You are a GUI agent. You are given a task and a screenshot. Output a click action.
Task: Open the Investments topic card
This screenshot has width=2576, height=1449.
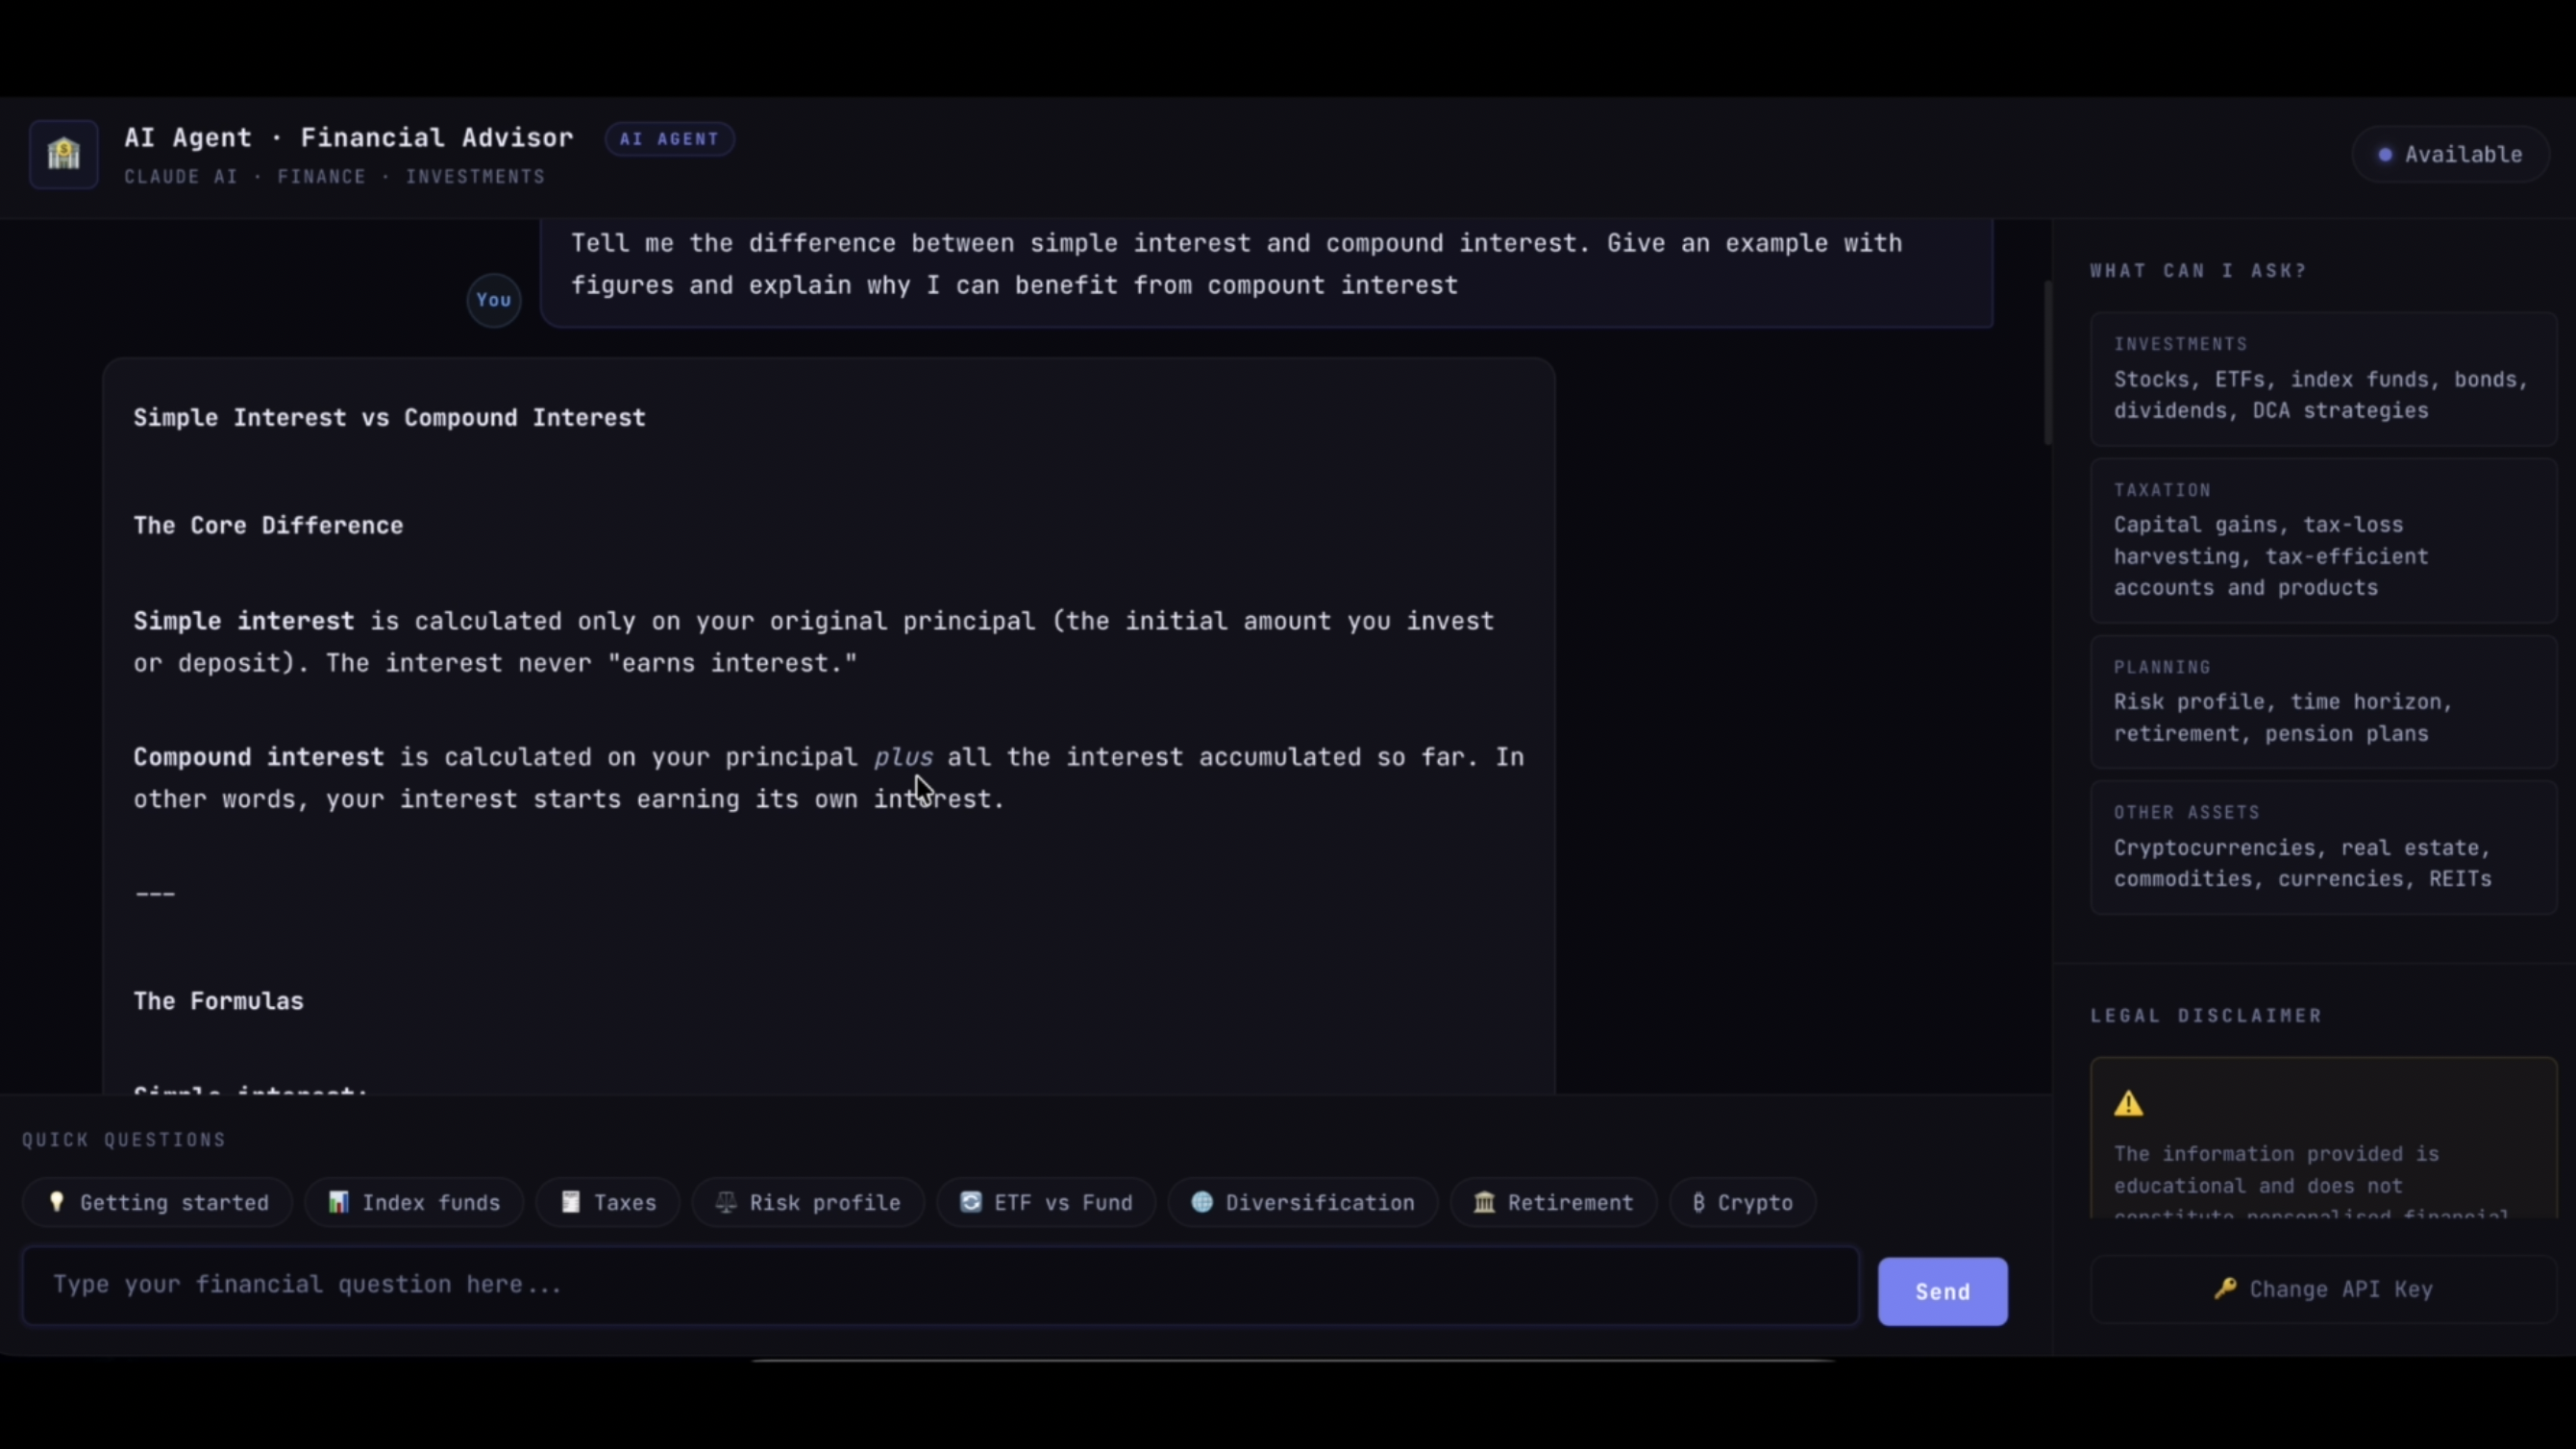click(2323, 378)
